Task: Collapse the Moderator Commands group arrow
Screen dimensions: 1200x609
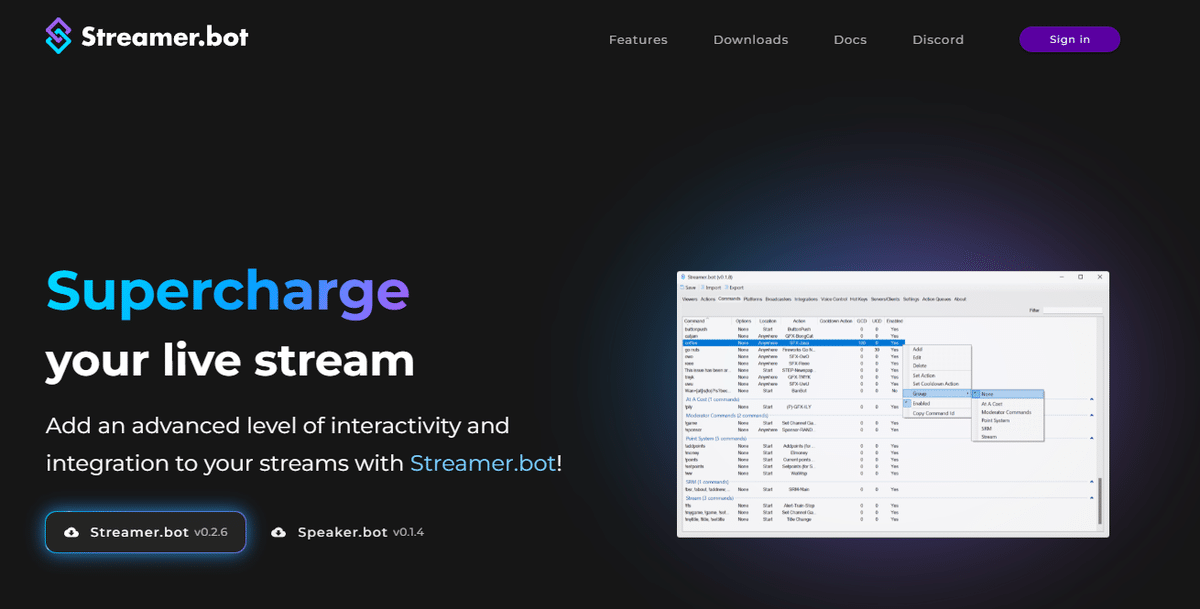Action: point(1092,415)
